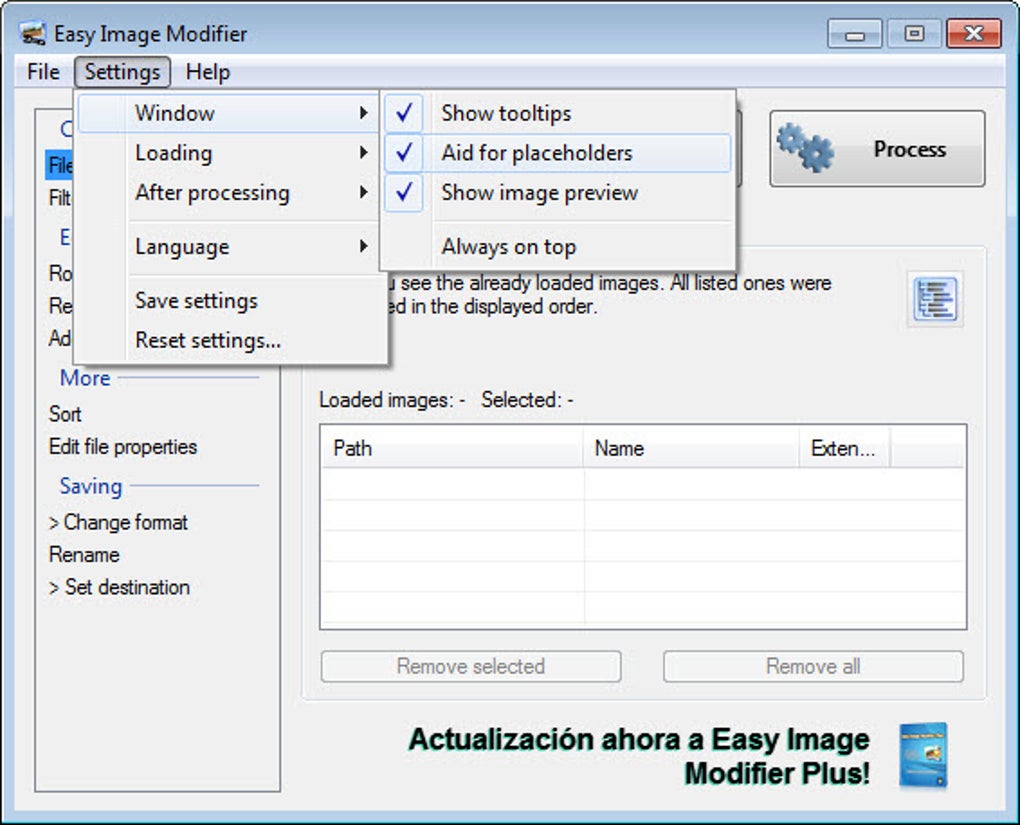Click the list view icon beside description
Viewport: 1020px width, 825px height.
[935, 299]
